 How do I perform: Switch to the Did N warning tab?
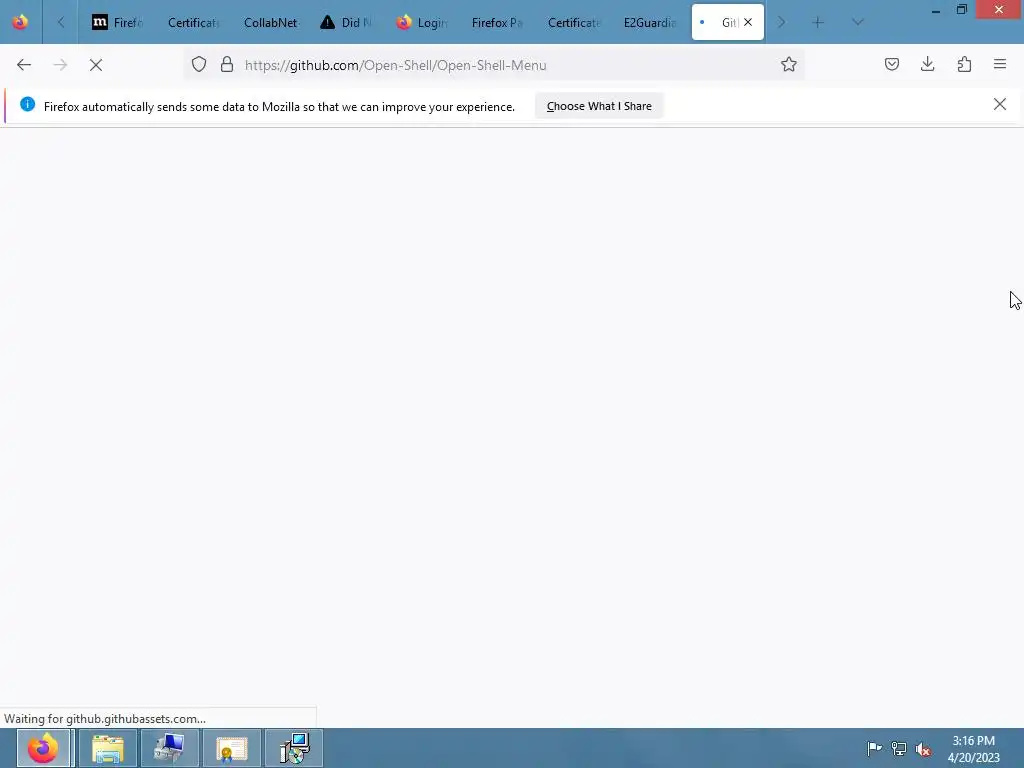pyautogui.click(x=346, y=22)
